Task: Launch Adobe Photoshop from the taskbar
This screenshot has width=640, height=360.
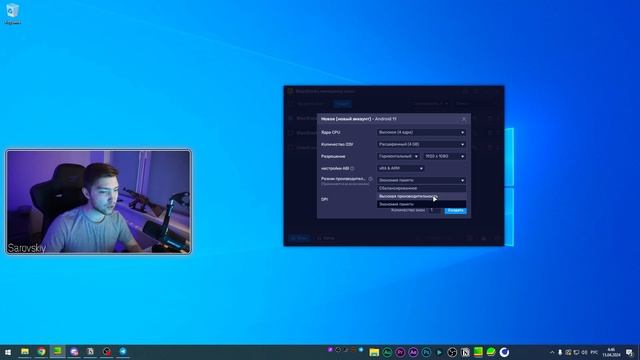Action: pos(426,352)
